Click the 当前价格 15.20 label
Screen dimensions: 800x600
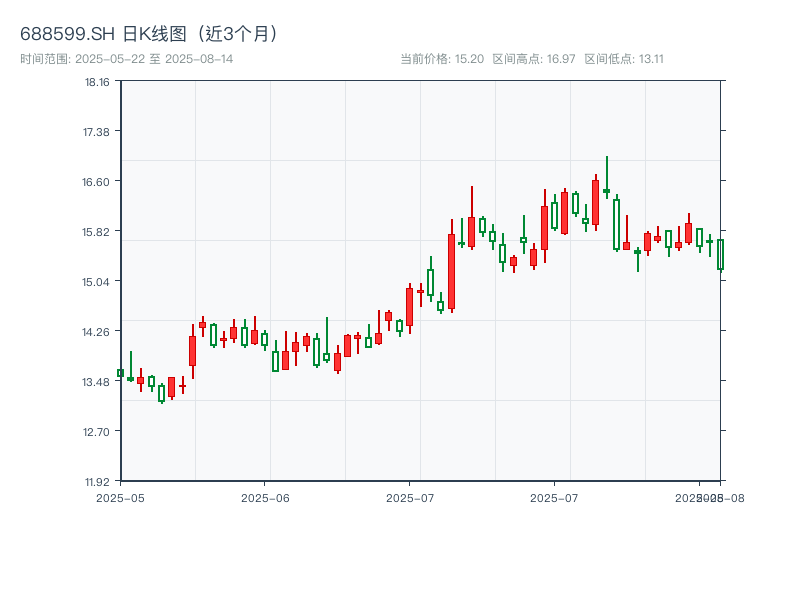click(442, 59)
